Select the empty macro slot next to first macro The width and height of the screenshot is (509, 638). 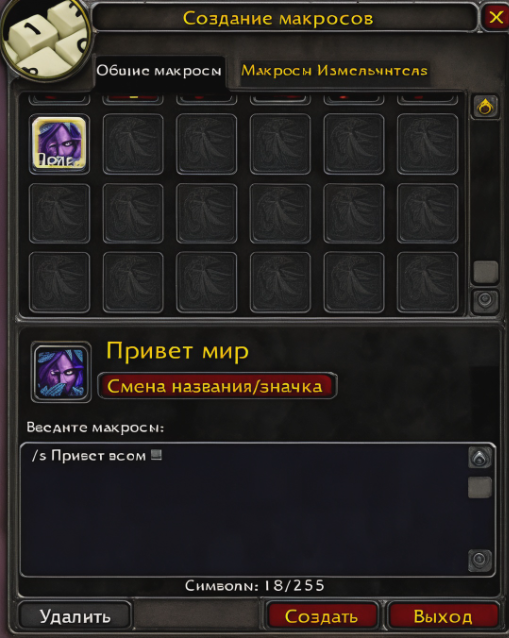click(133, 144)
